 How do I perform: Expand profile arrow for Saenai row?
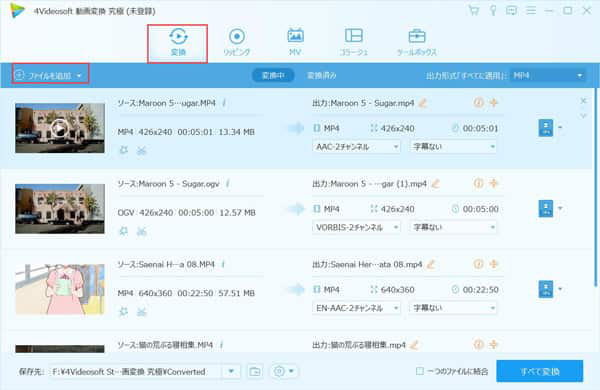click(x=560, y=289)
